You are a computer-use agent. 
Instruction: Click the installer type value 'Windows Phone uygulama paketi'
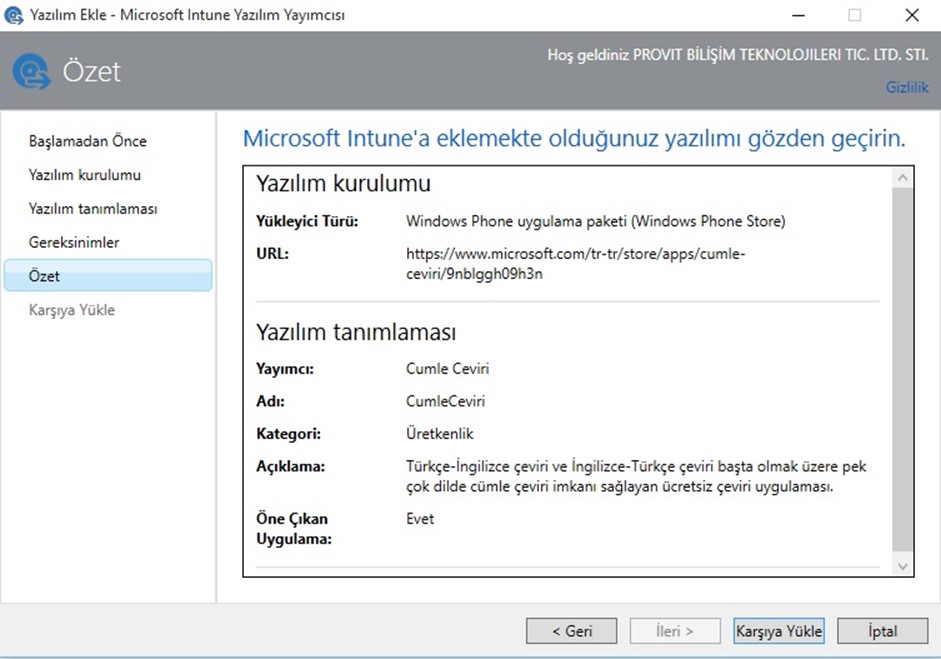pyautogui.click(x=595, y=221)
